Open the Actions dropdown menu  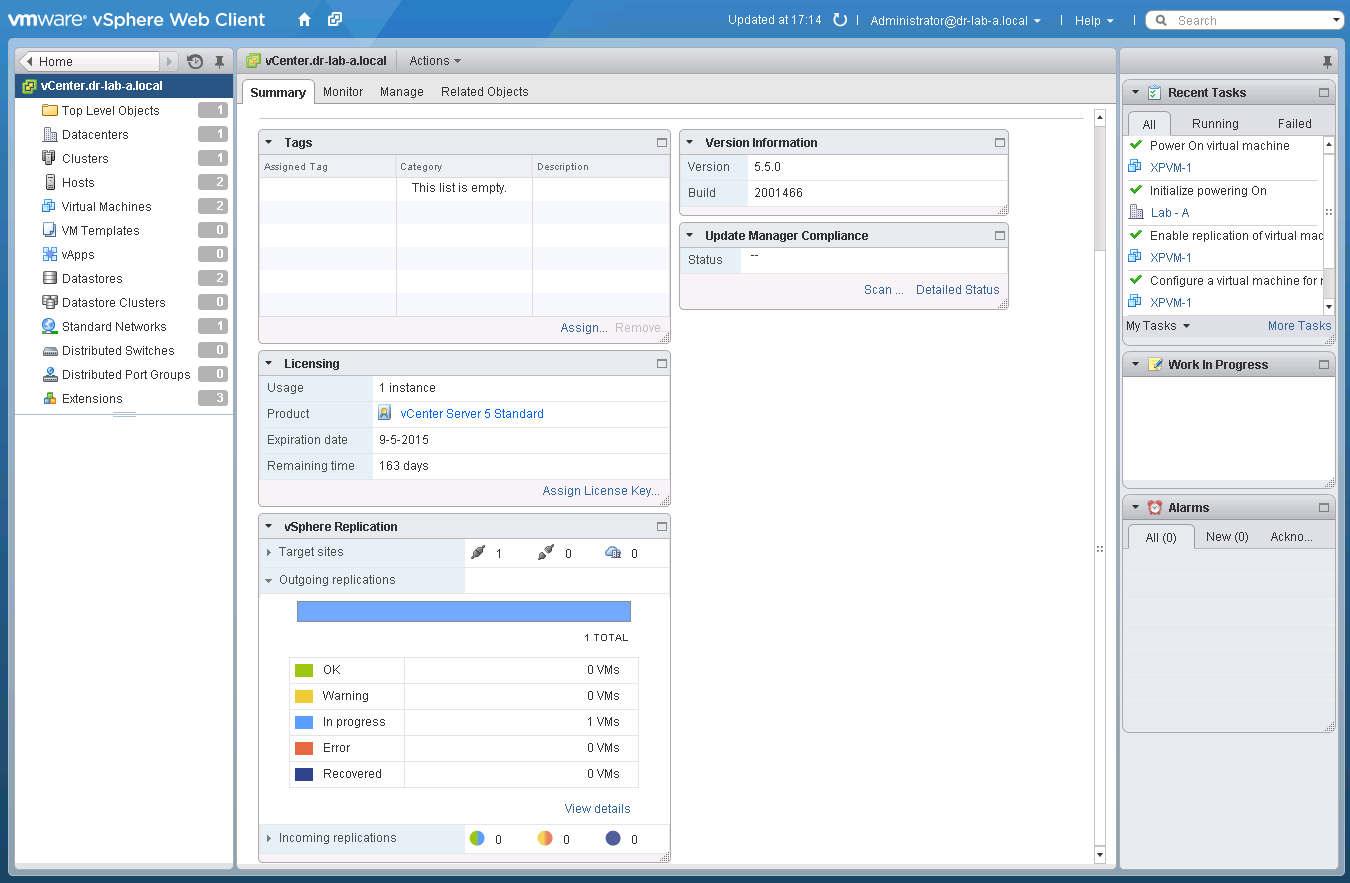[434, 60]
